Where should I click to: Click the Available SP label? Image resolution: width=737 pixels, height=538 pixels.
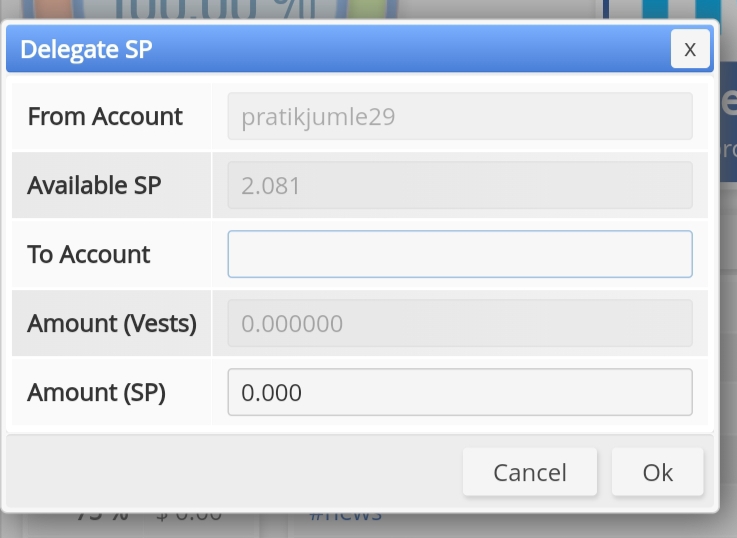click(94, 185)
